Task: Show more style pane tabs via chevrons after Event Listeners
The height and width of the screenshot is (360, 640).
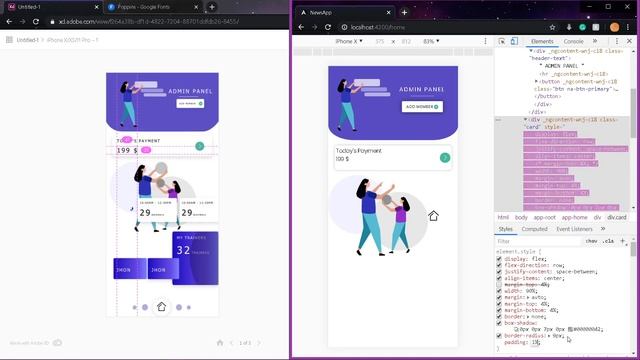Action: point(603,229)
